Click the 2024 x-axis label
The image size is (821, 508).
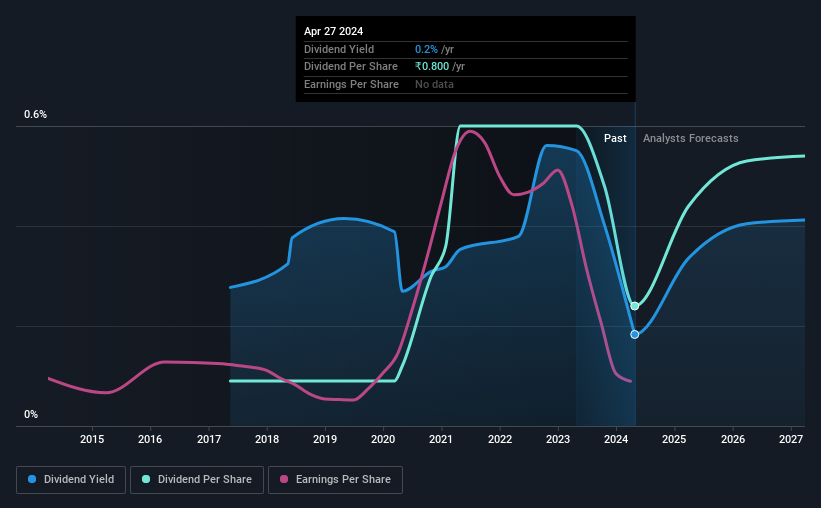(x=616, y=439)
